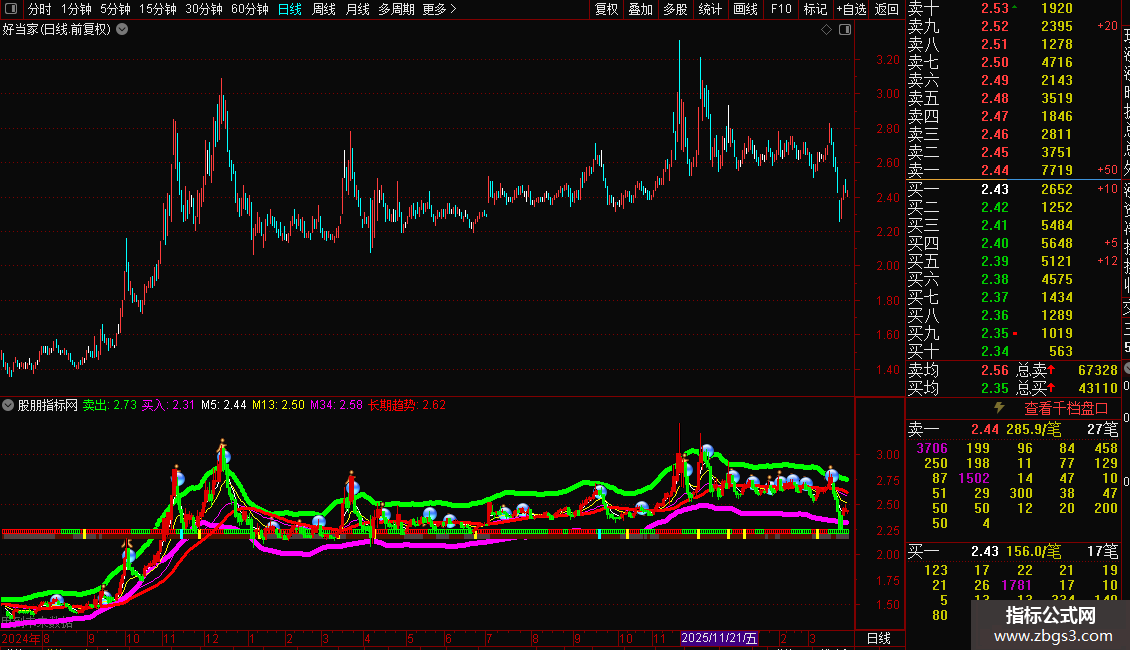Select the 买五 order row
The width and height of the screenshot is (1130, 650).
click(x=1013, y=262)
